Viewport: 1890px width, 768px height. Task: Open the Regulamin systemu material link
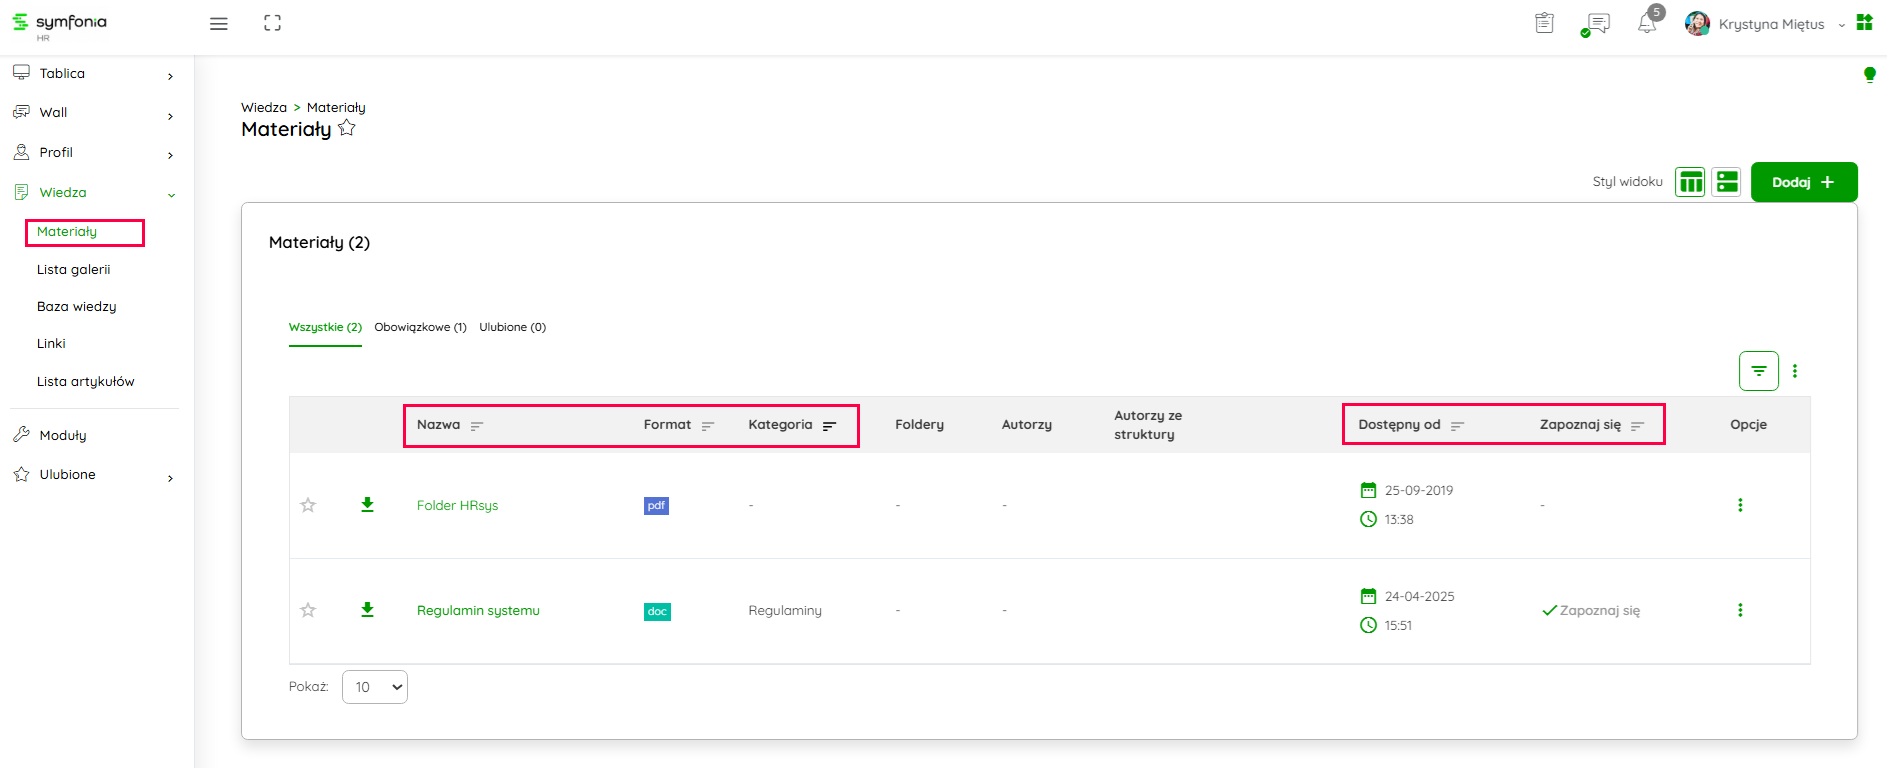[478, 611]
